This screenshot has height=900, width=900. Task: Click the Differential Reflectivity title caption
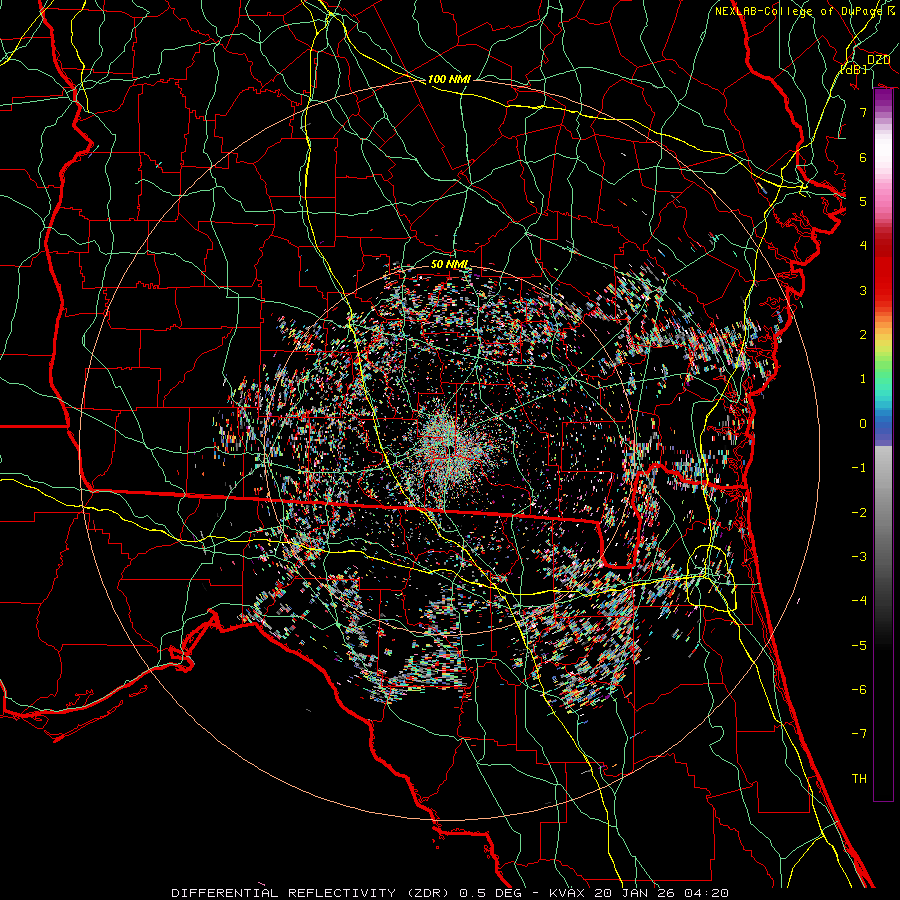pyautogui.click(x=450, y=893)
